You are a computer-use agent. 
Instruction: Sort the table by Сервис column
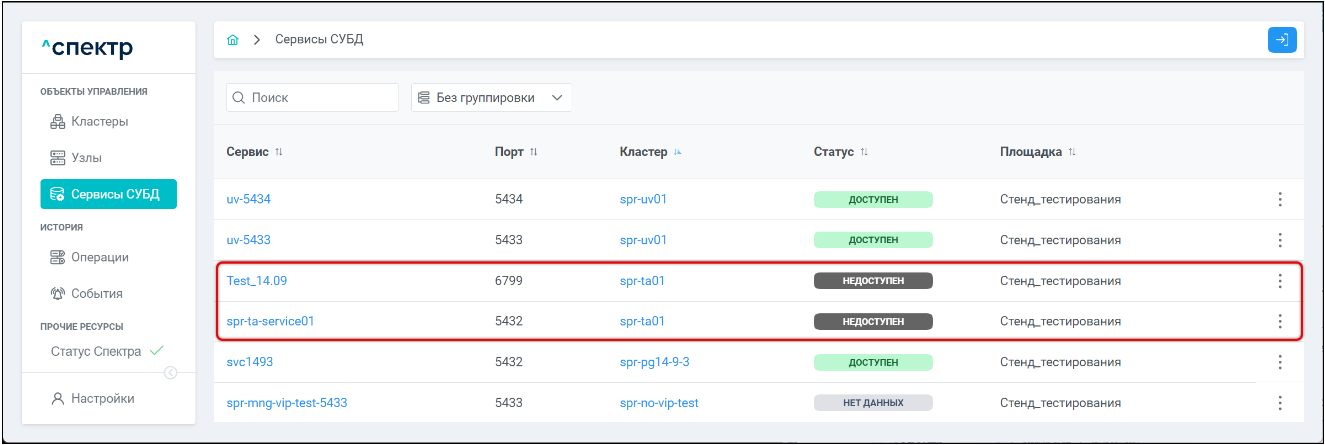tap(279, 152)
